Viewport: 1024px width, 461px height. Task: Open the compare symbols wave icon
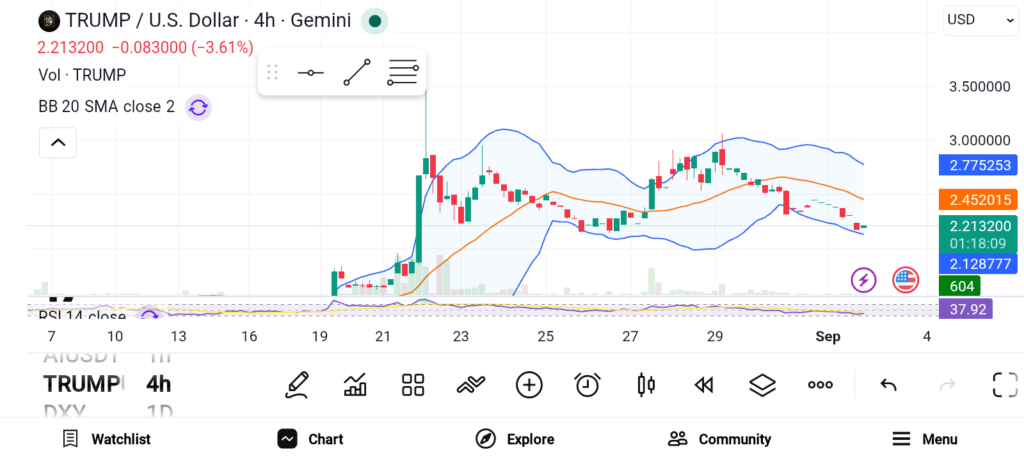(x=471, y=385)
